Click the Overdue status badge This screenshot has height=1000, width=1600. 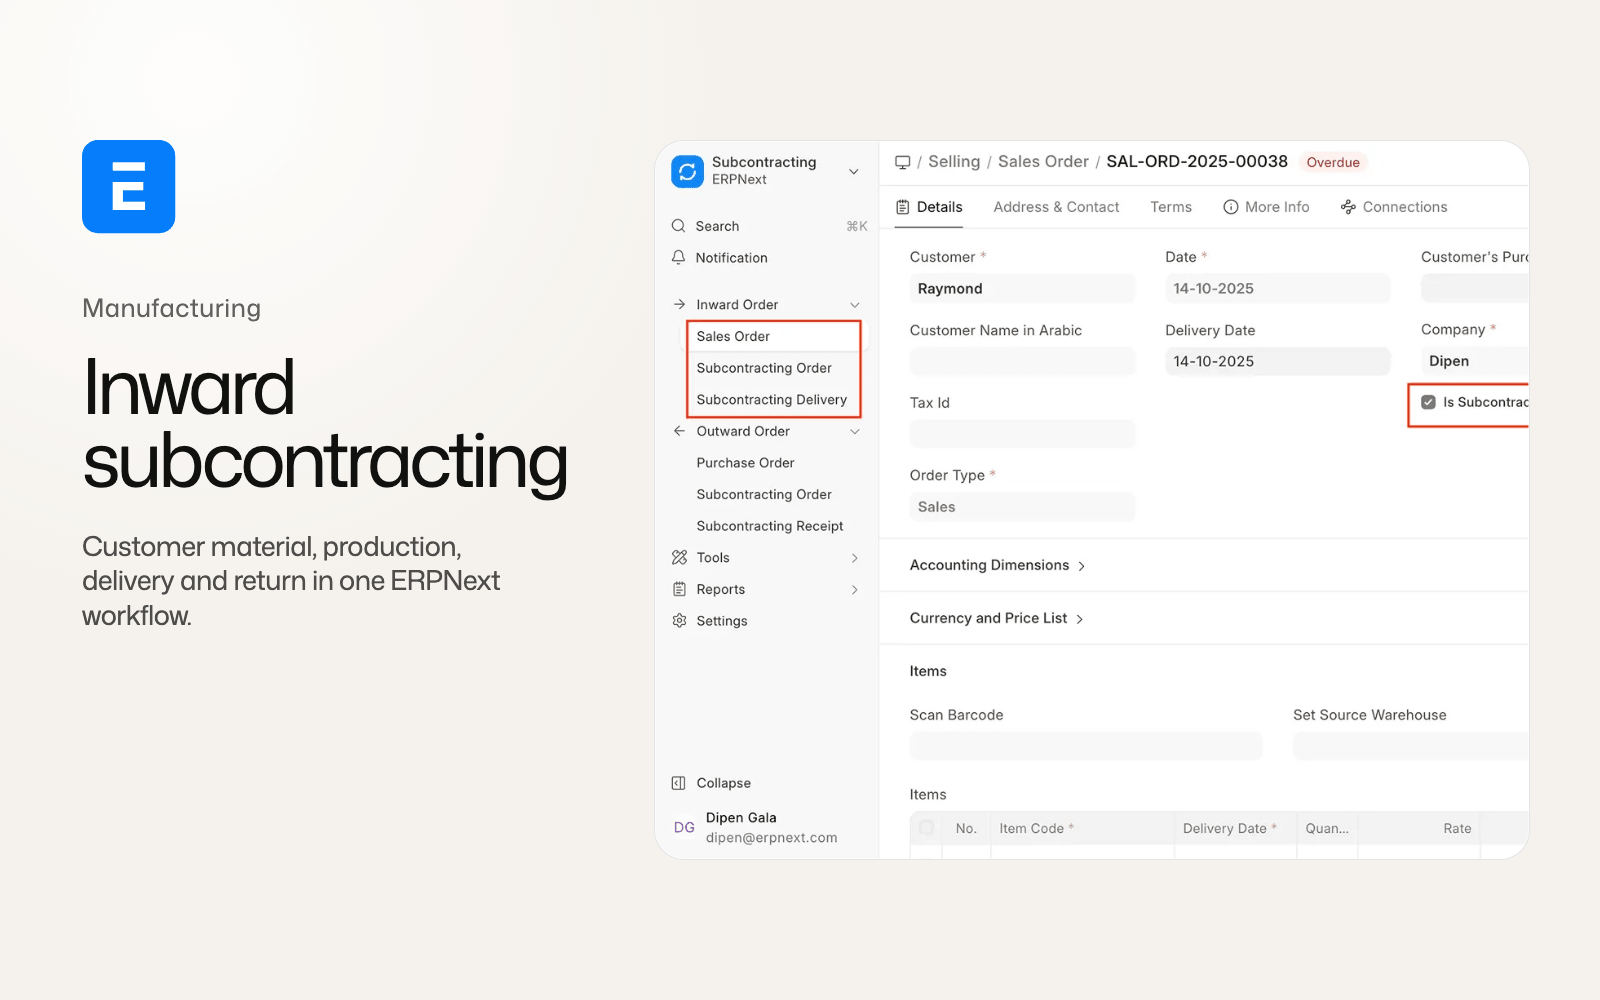click(1333, 162)
